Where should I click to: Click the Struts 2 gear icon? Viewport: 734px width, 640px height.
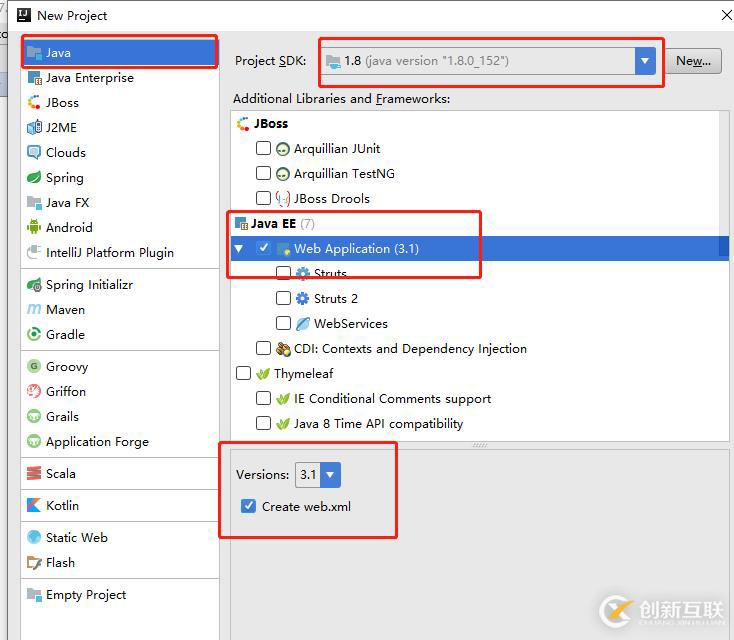pyautogui.click(x=303, y=298)
